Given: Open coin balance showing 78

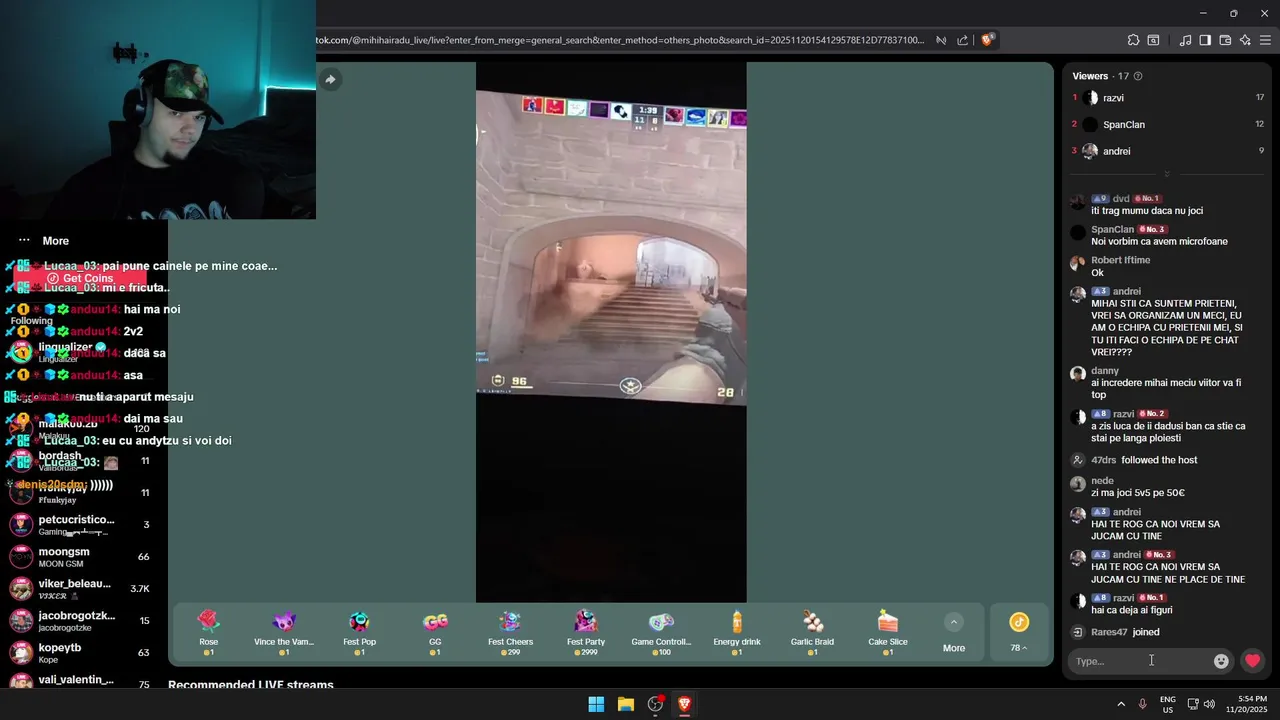Looking at the screenshot, I should click(x=1018, y=633).
